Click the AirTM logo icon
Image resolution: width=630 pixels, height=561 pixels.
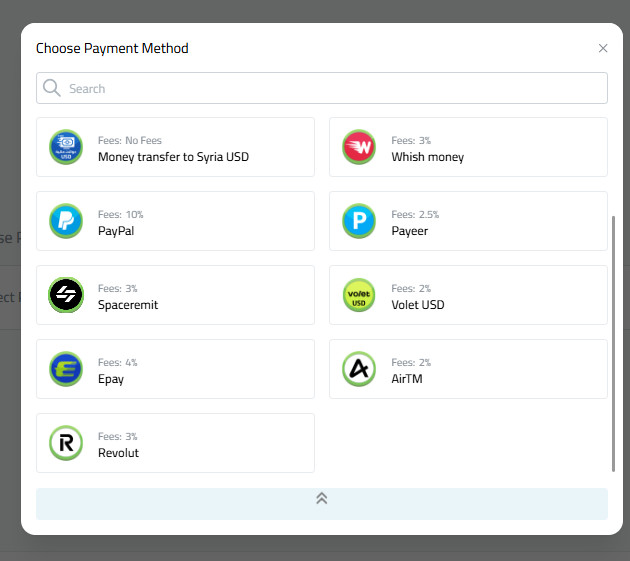click(359, 369)
